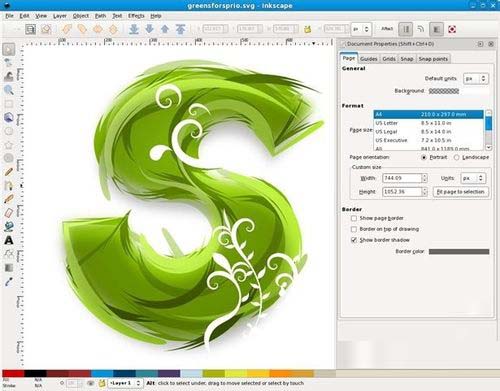Select the Pencil freehand tool
Viewport: 500px width, 391px height.
[x=9, y=172]
